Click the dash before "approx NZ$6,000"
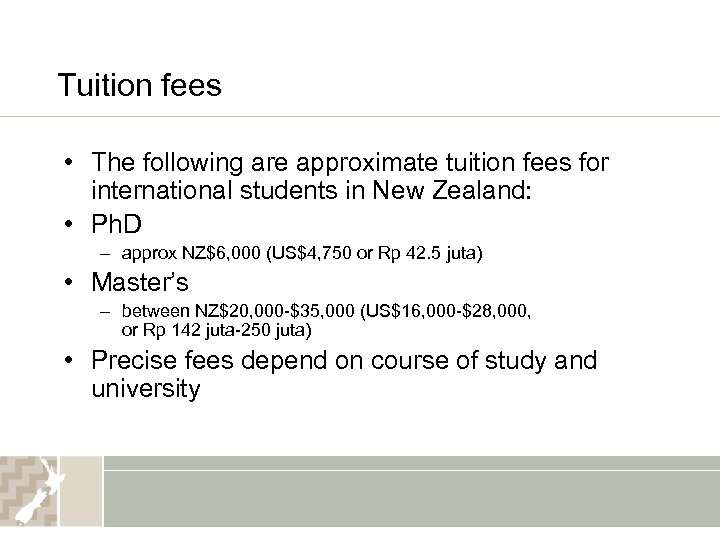 (x=106, y=255)
